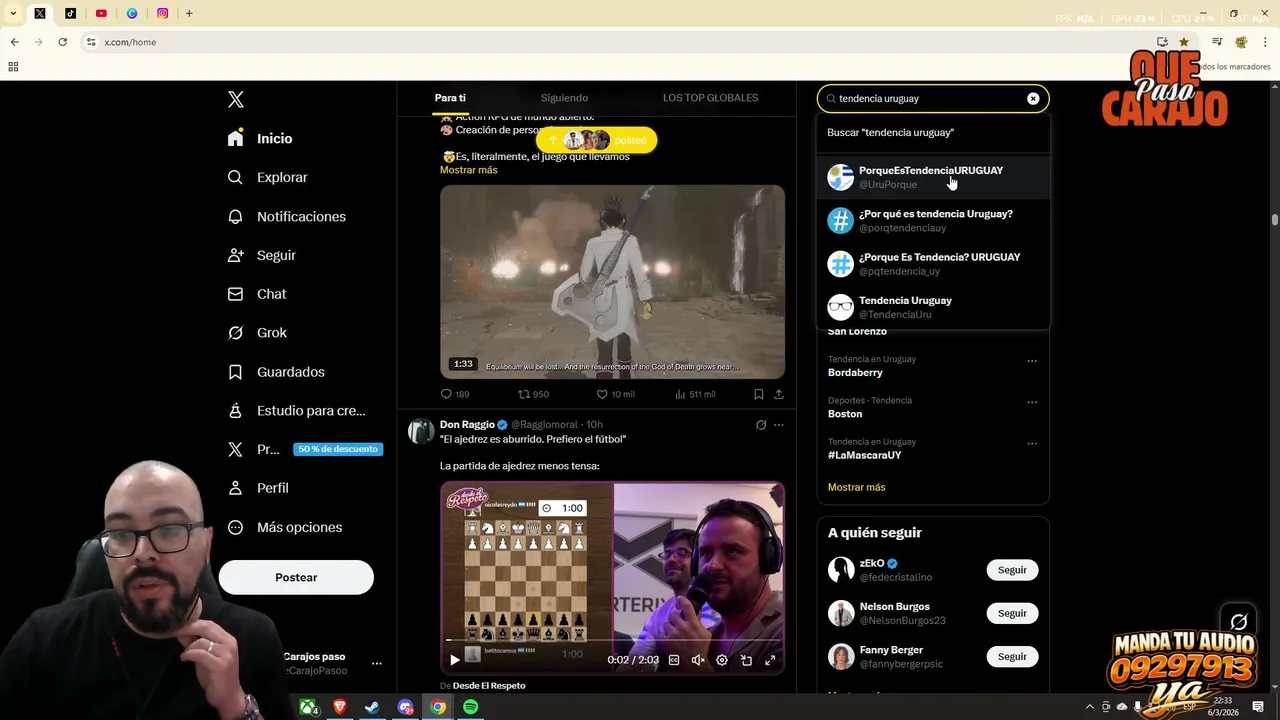Repost the post with 950 reposts

533,394
